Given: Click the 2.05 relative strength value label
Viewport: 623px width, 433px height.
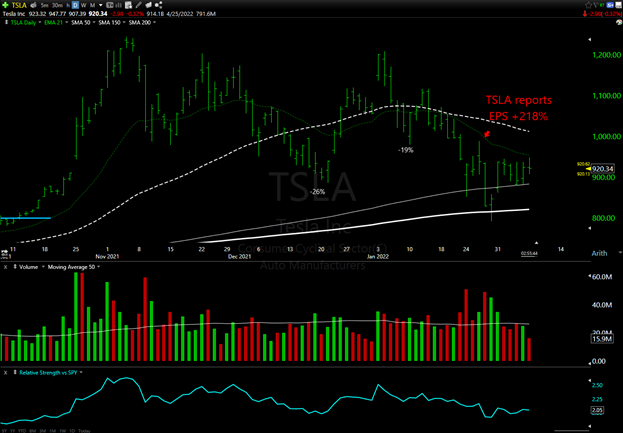Looking at the screenshot, I should [x=597, y=410].
